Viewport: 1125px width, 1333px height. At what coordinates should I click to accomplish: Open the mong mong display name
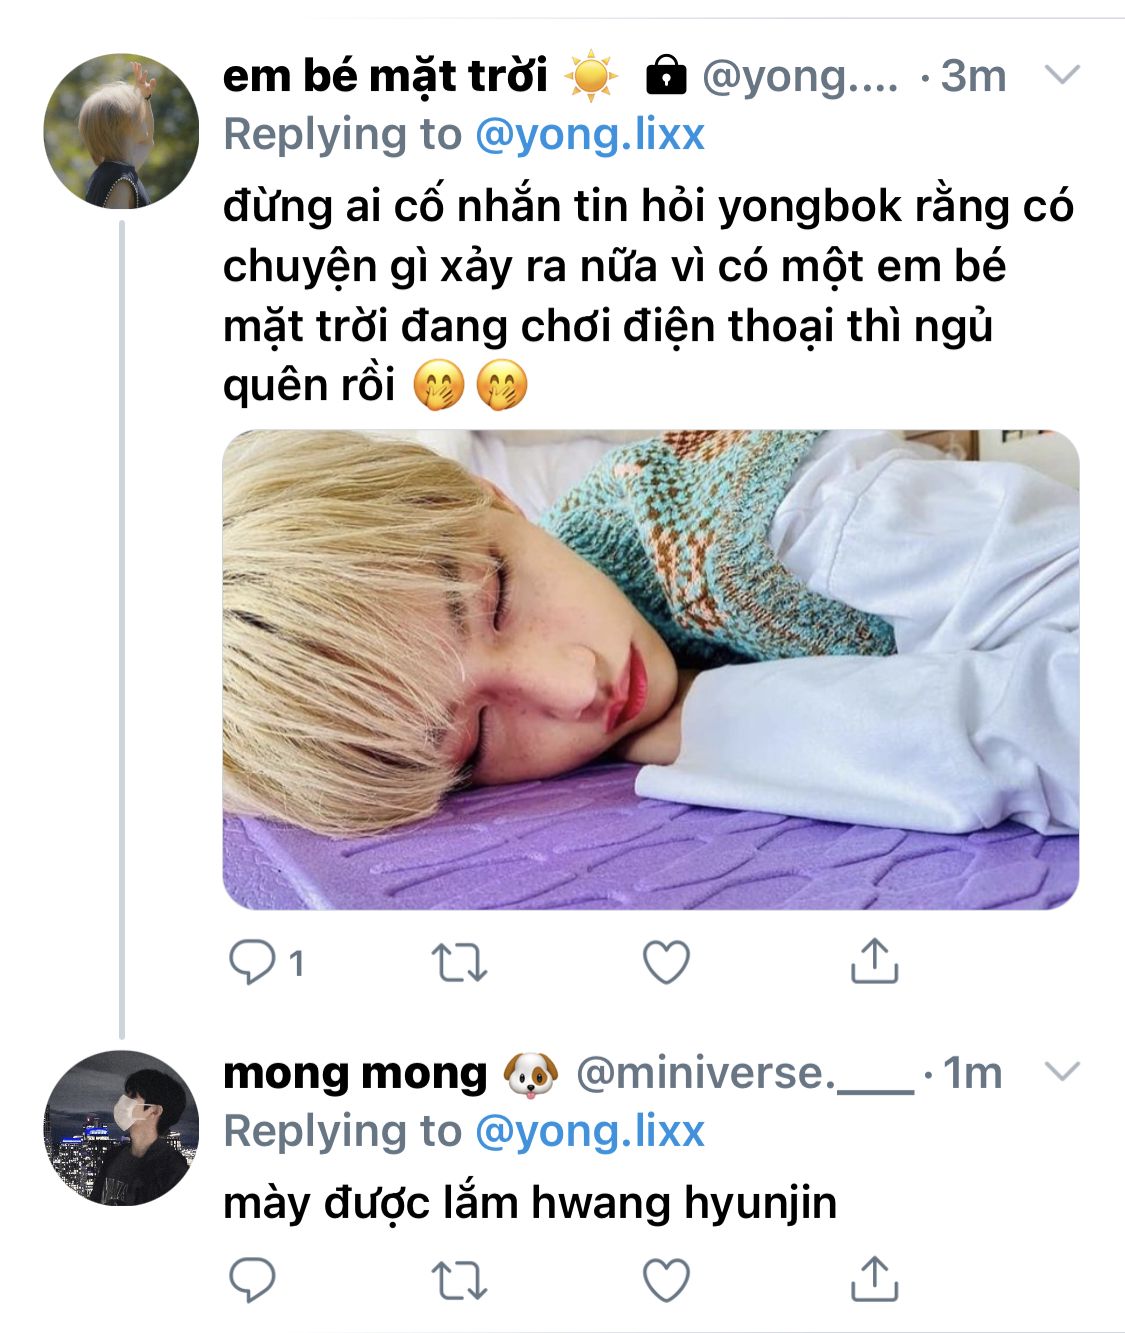[355, 1073]
